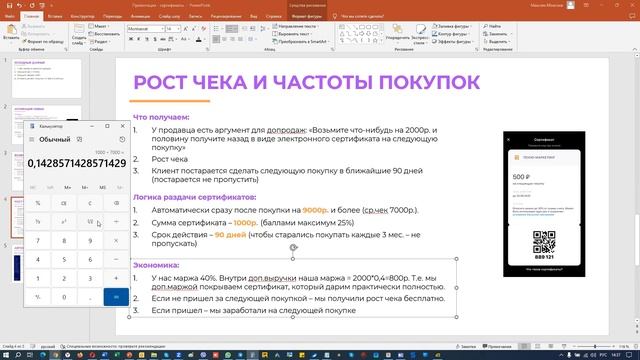The height and width of the screenshot is (360, 640).
Task: Click the QR code certificate image
Action: click(544, 204)
